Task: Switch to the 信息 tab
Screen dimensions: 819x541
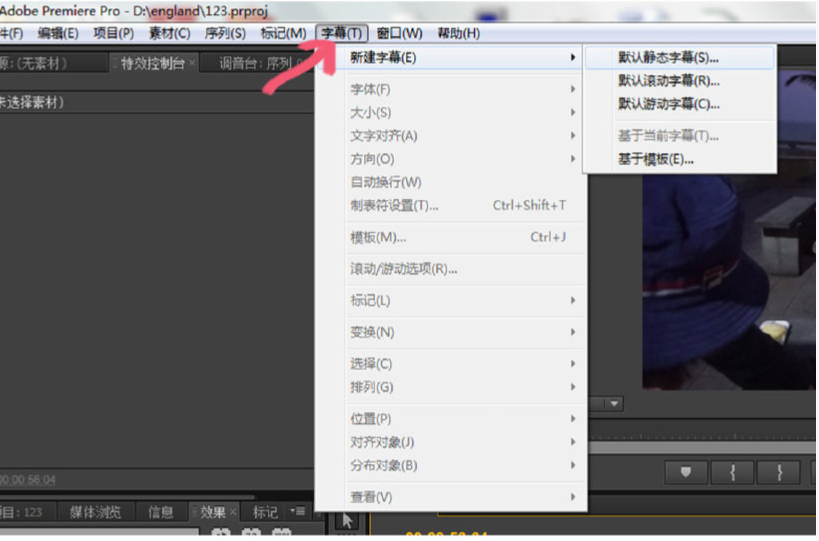Action: (x=160, y=512)
